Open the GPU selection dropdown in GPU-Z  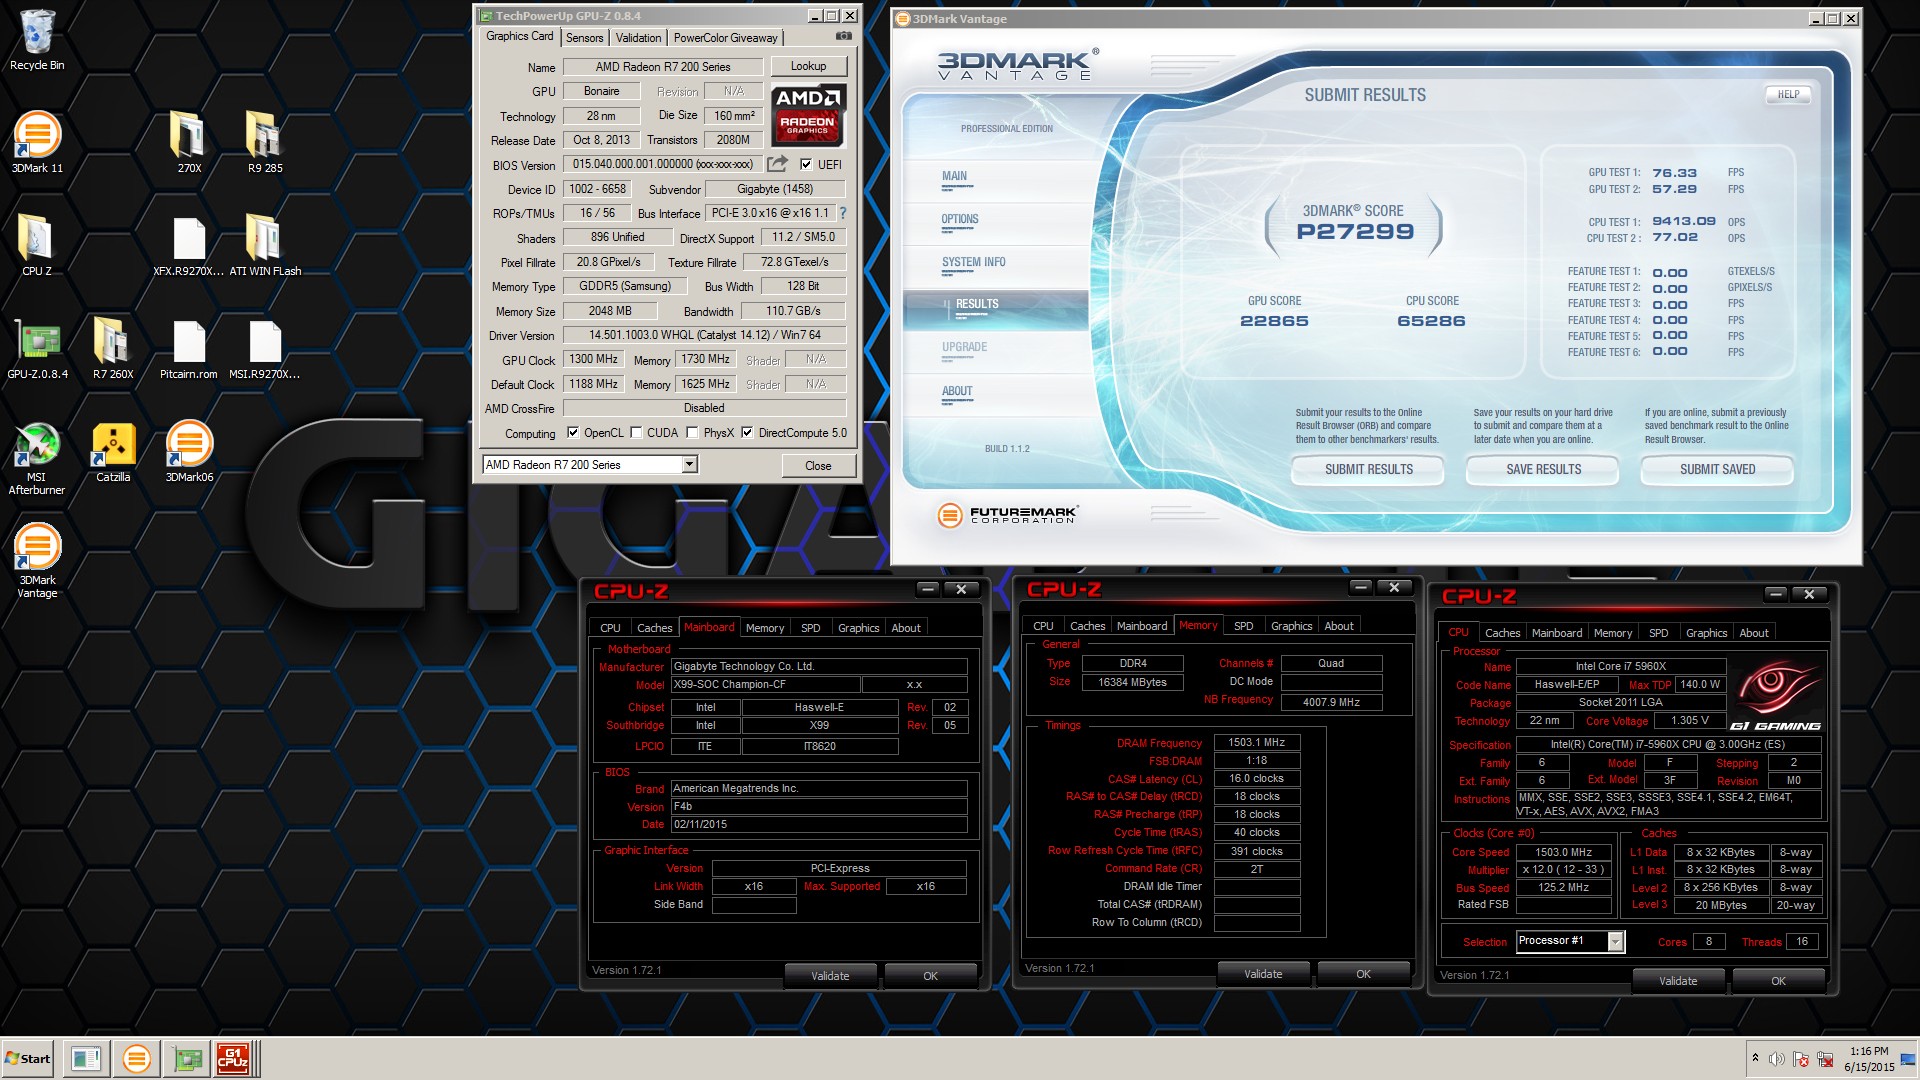pos(689,465)
